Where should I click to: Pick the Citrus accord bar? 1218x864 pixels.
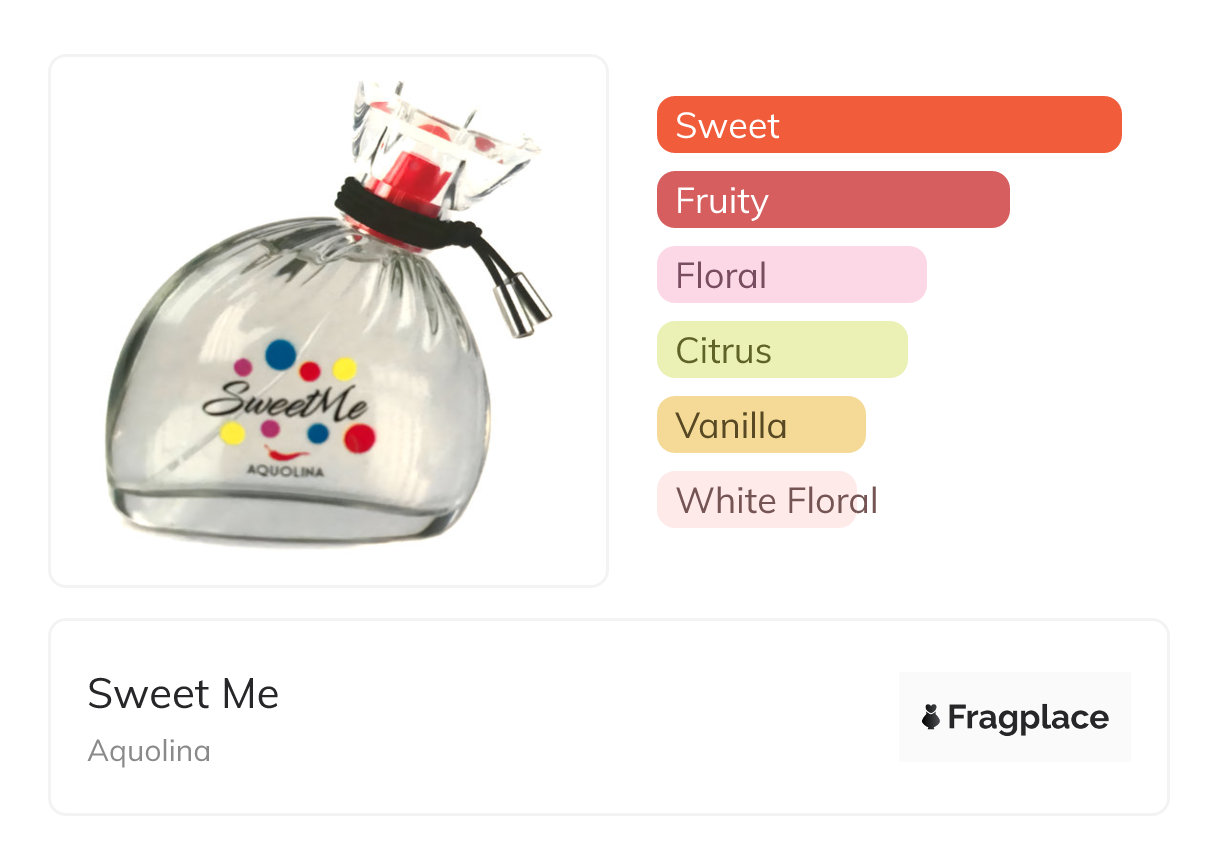781,350
